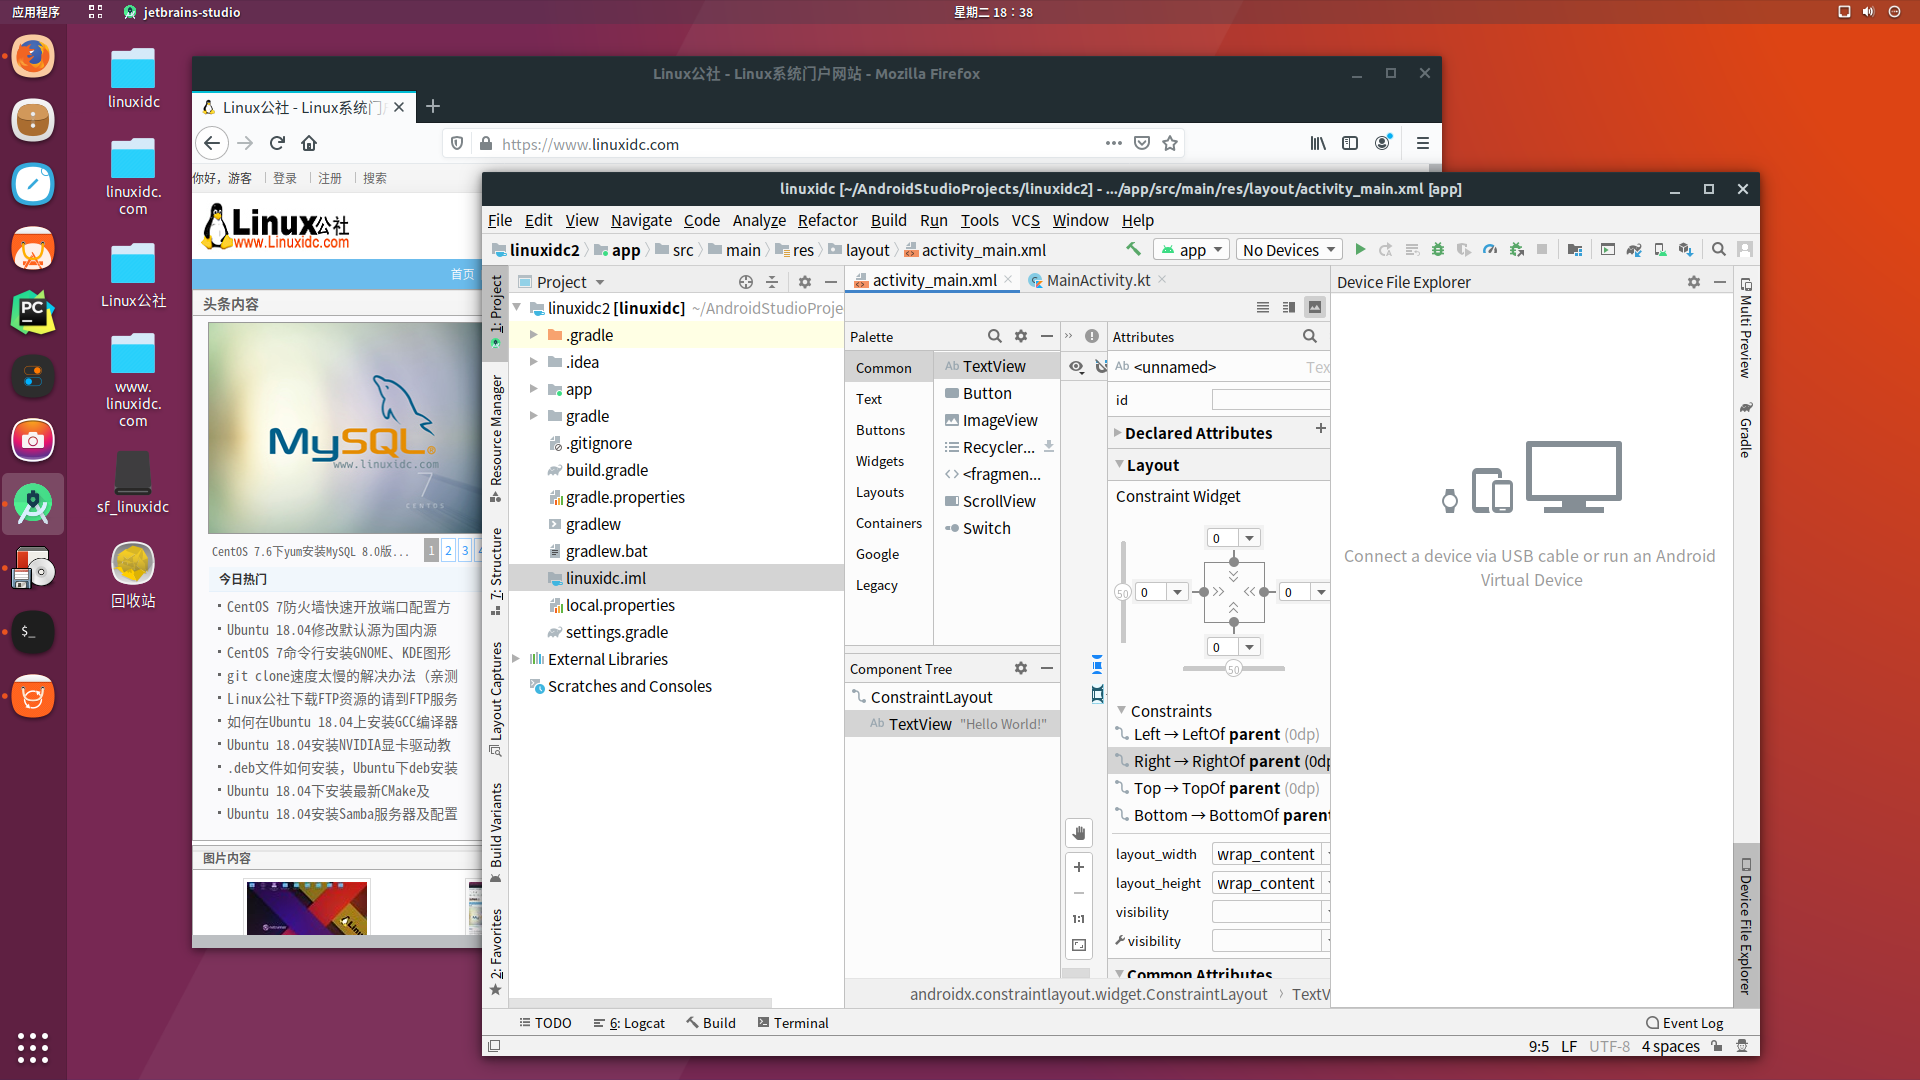Viewport: 1920px width, 1080px height.
Task: Open PyCharm icon in Ubuntu dock
Action: [33, 313]
